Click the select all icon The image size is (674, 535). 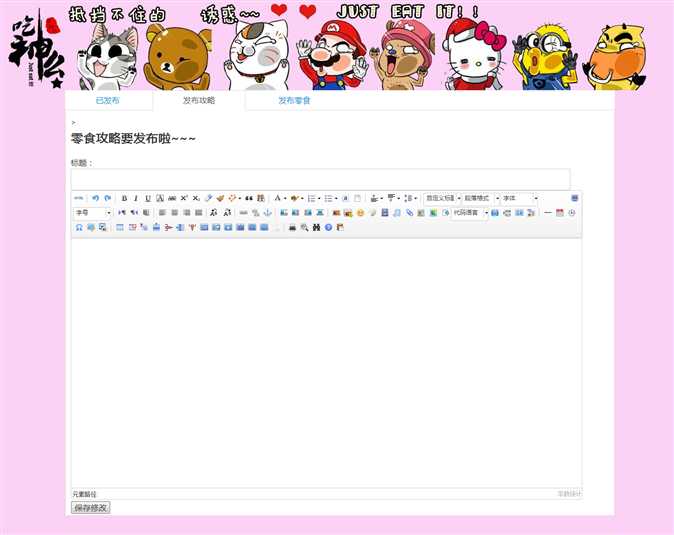[345, 198]
